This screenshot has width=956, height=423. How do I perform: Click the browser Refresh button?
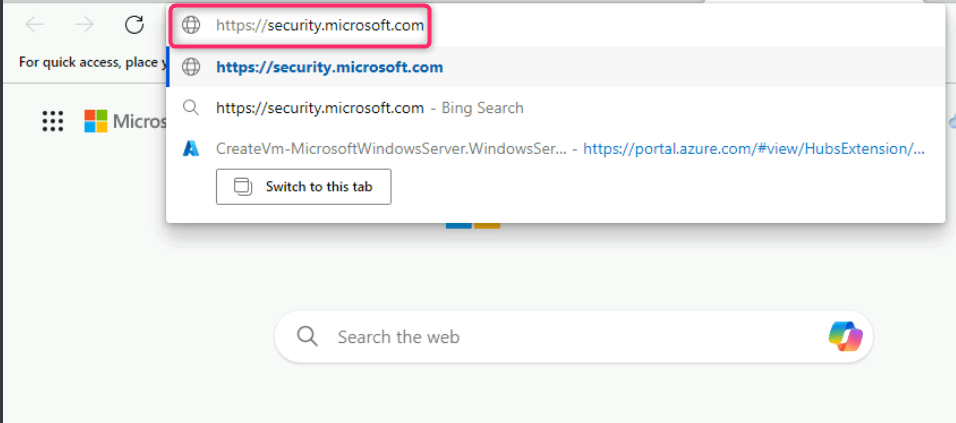tap(134, 25)
